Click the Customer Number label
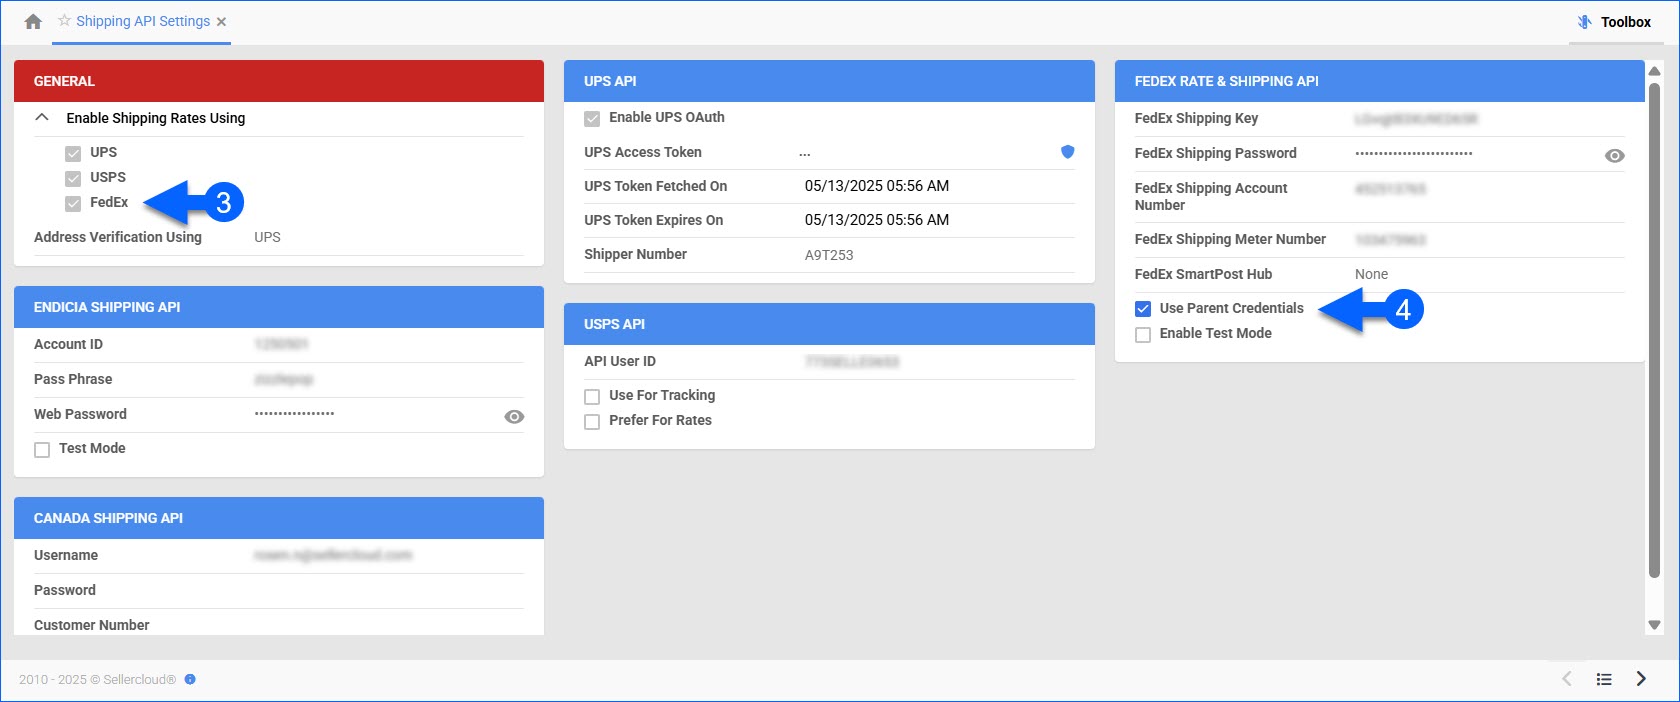This screenshot has width=1680, height=702. coord(91,625)
